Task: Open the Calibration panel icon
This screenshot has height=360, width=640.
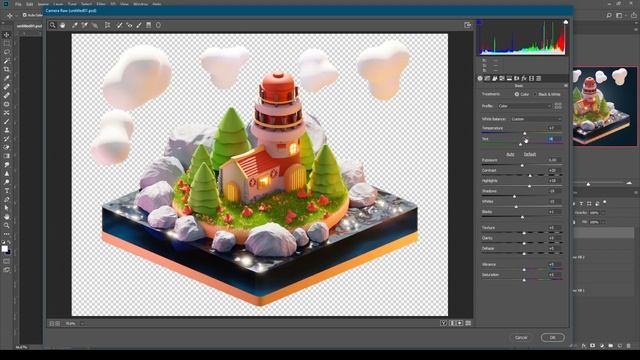Action: (x=531, y=78)
